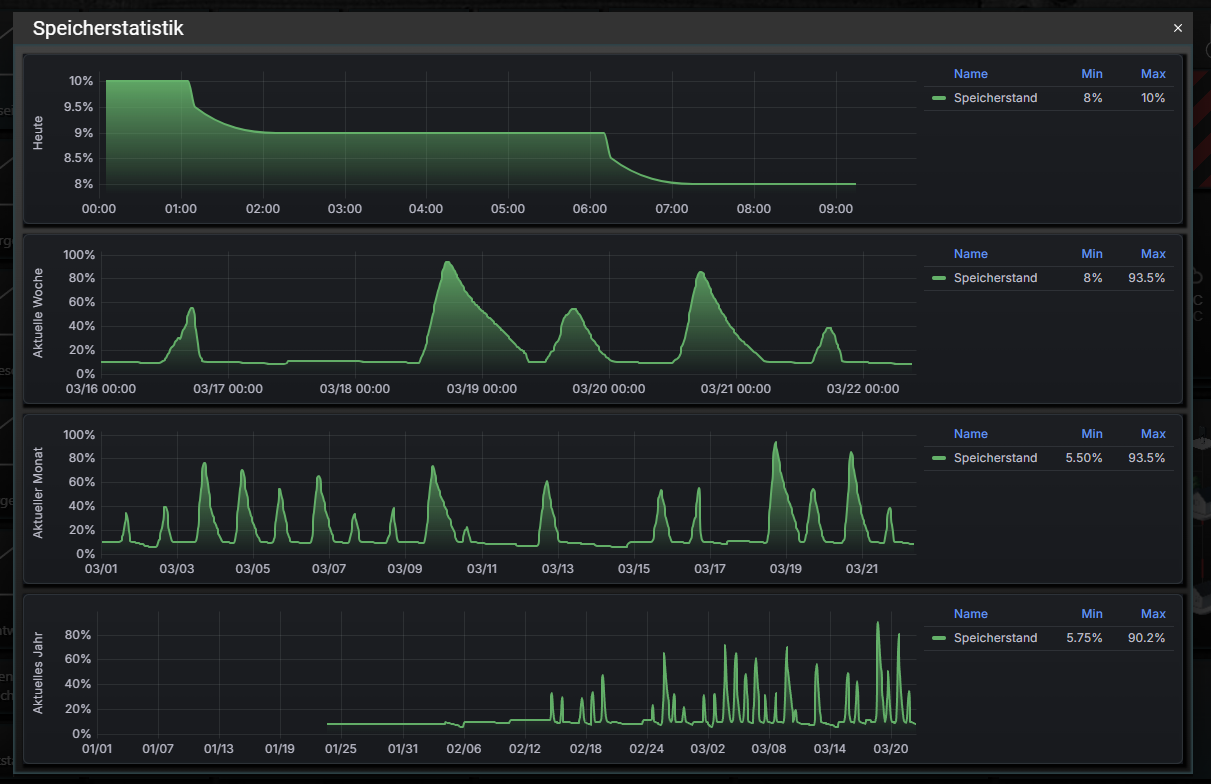Click the 02/24 tick on year chart
Image resolution: width=1211 pixels, height=784 pixels.
coord(646,749)
